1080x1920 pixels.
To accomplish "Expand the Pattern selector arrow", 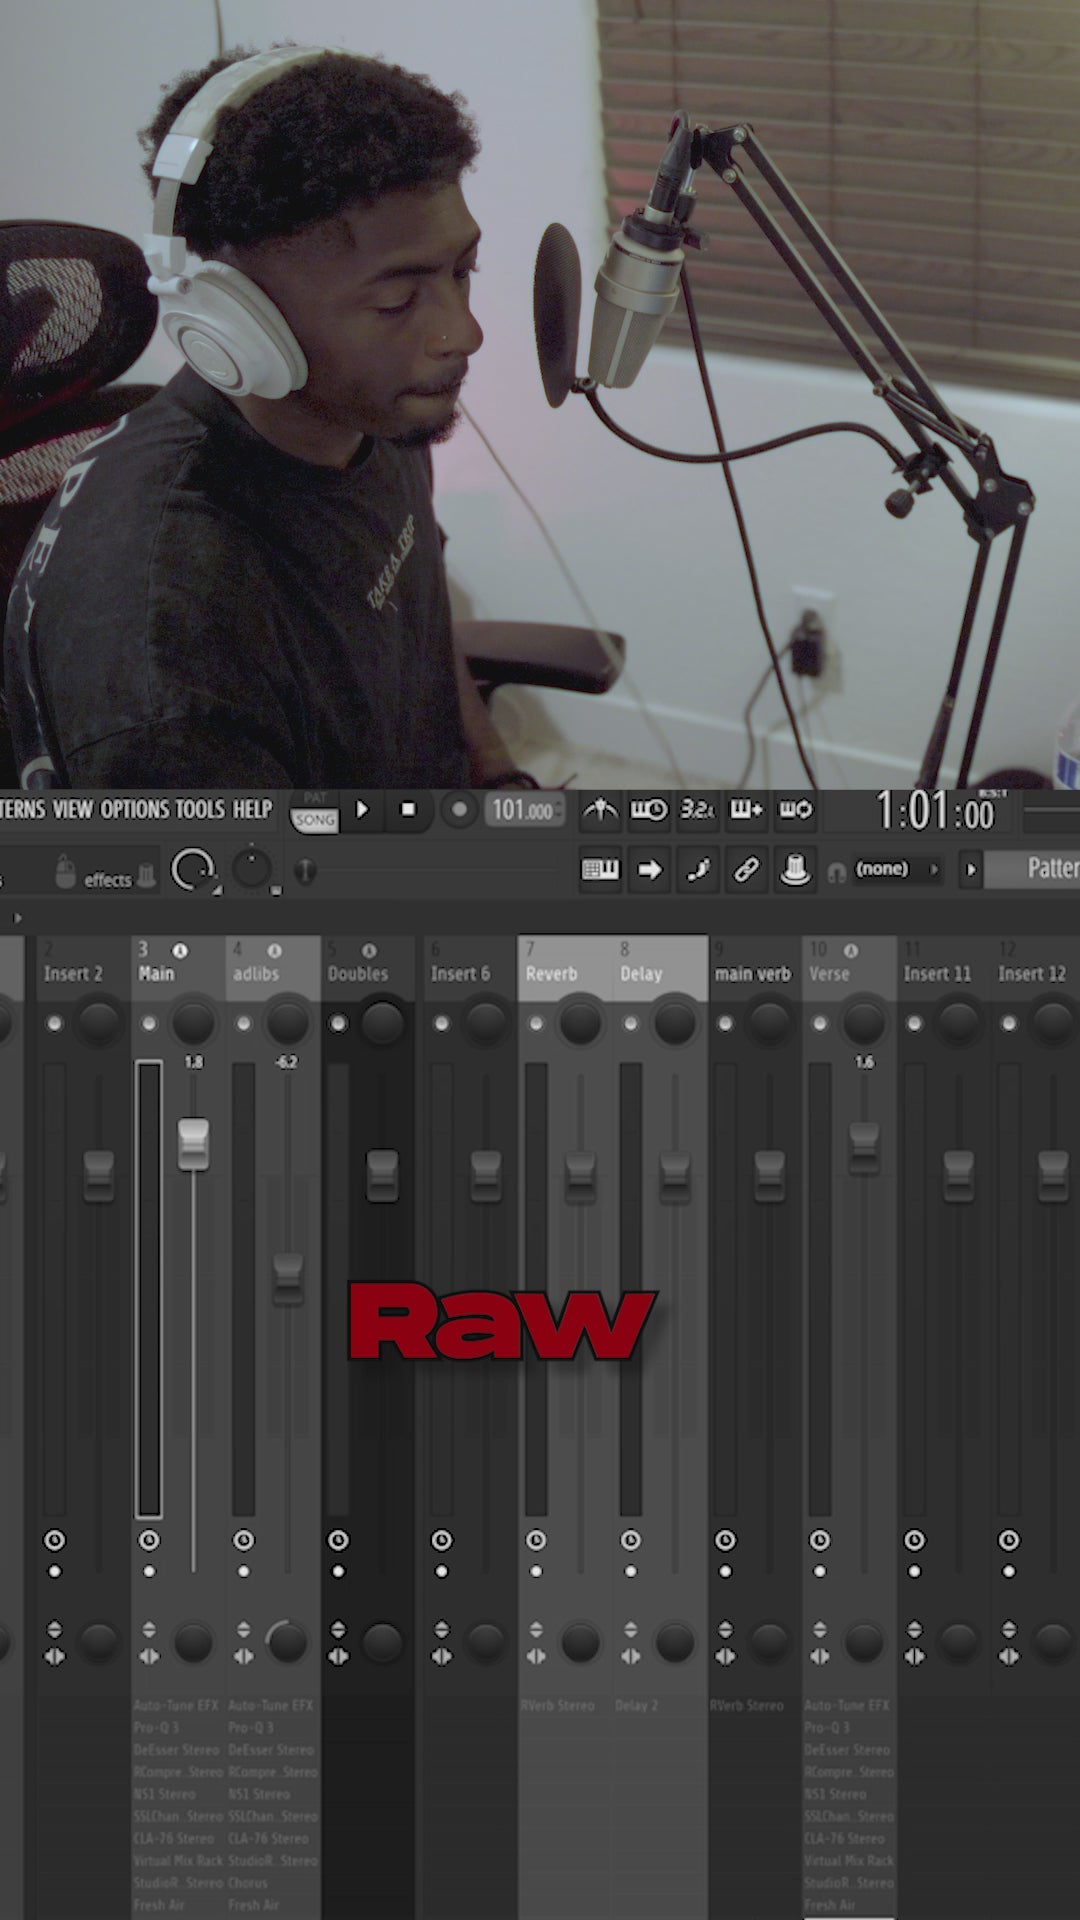I will 970,870.
